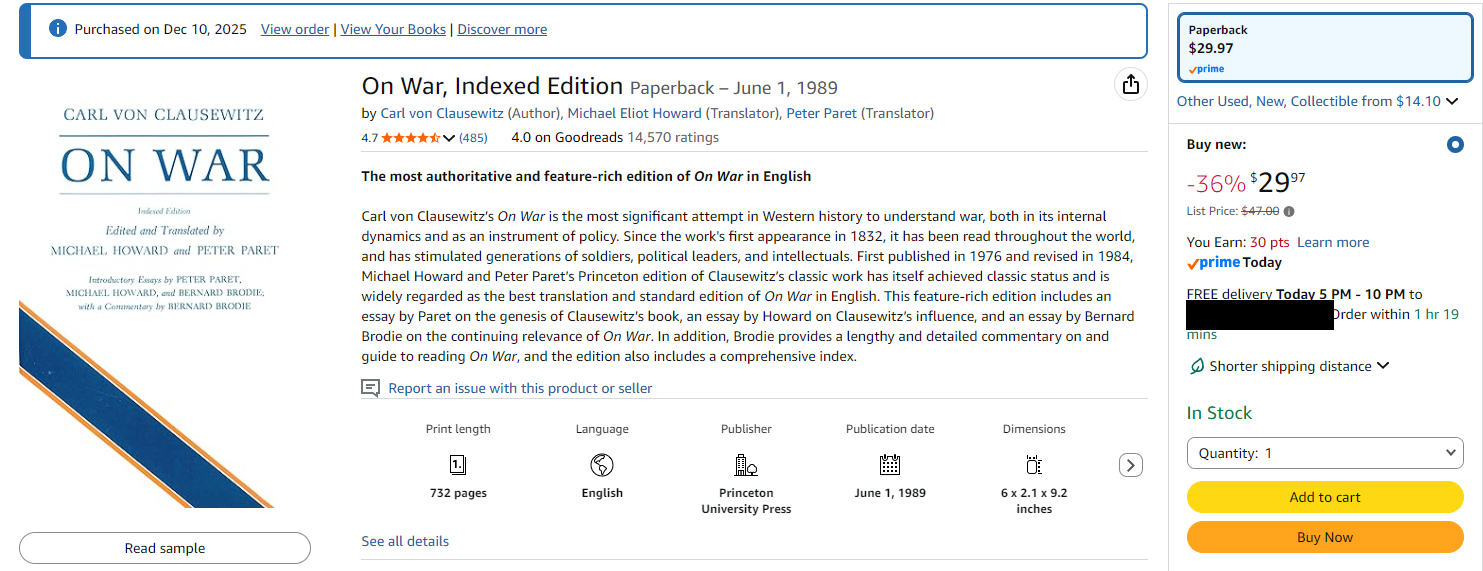The height and width of the screenshot is (571, 1483).
Task: Click the share icon beside the title
Action: [x=1129, y=84]
